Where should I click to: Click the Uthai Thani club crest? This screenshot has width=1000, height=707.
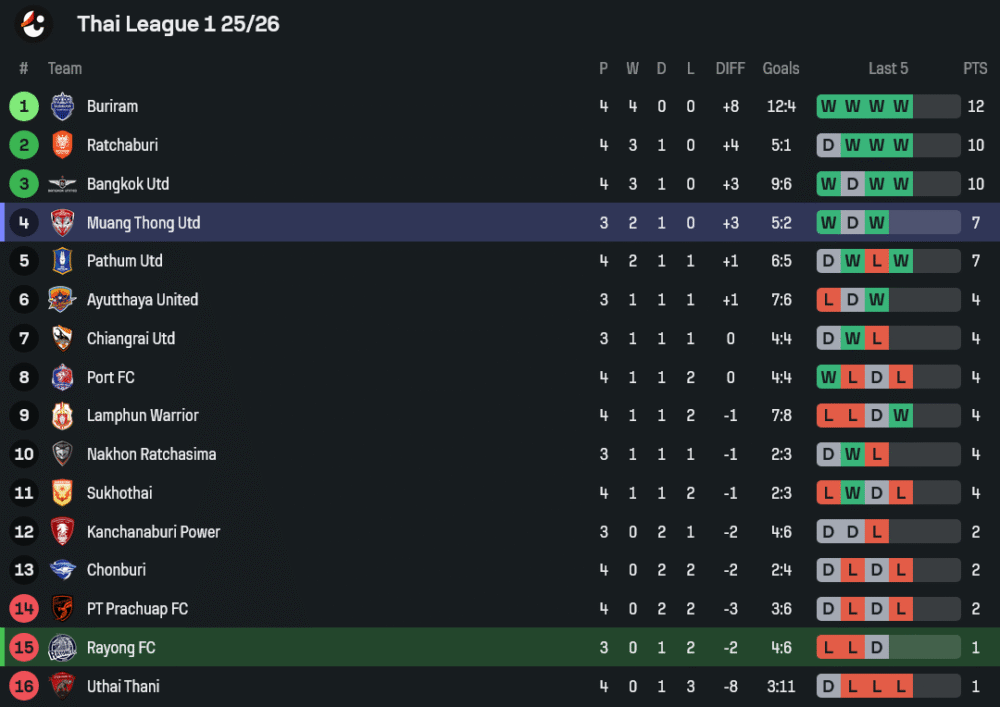(x=62, y=686)
